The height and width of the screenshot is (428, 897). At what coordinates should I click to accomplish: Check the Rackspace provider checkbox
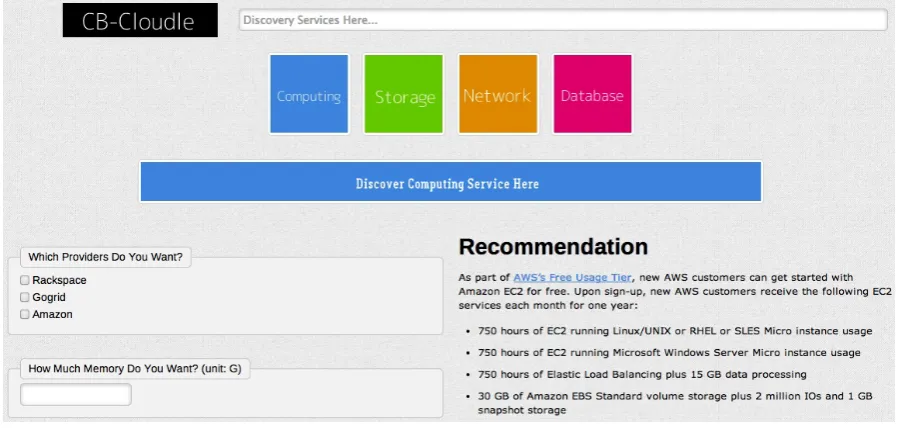25,280
